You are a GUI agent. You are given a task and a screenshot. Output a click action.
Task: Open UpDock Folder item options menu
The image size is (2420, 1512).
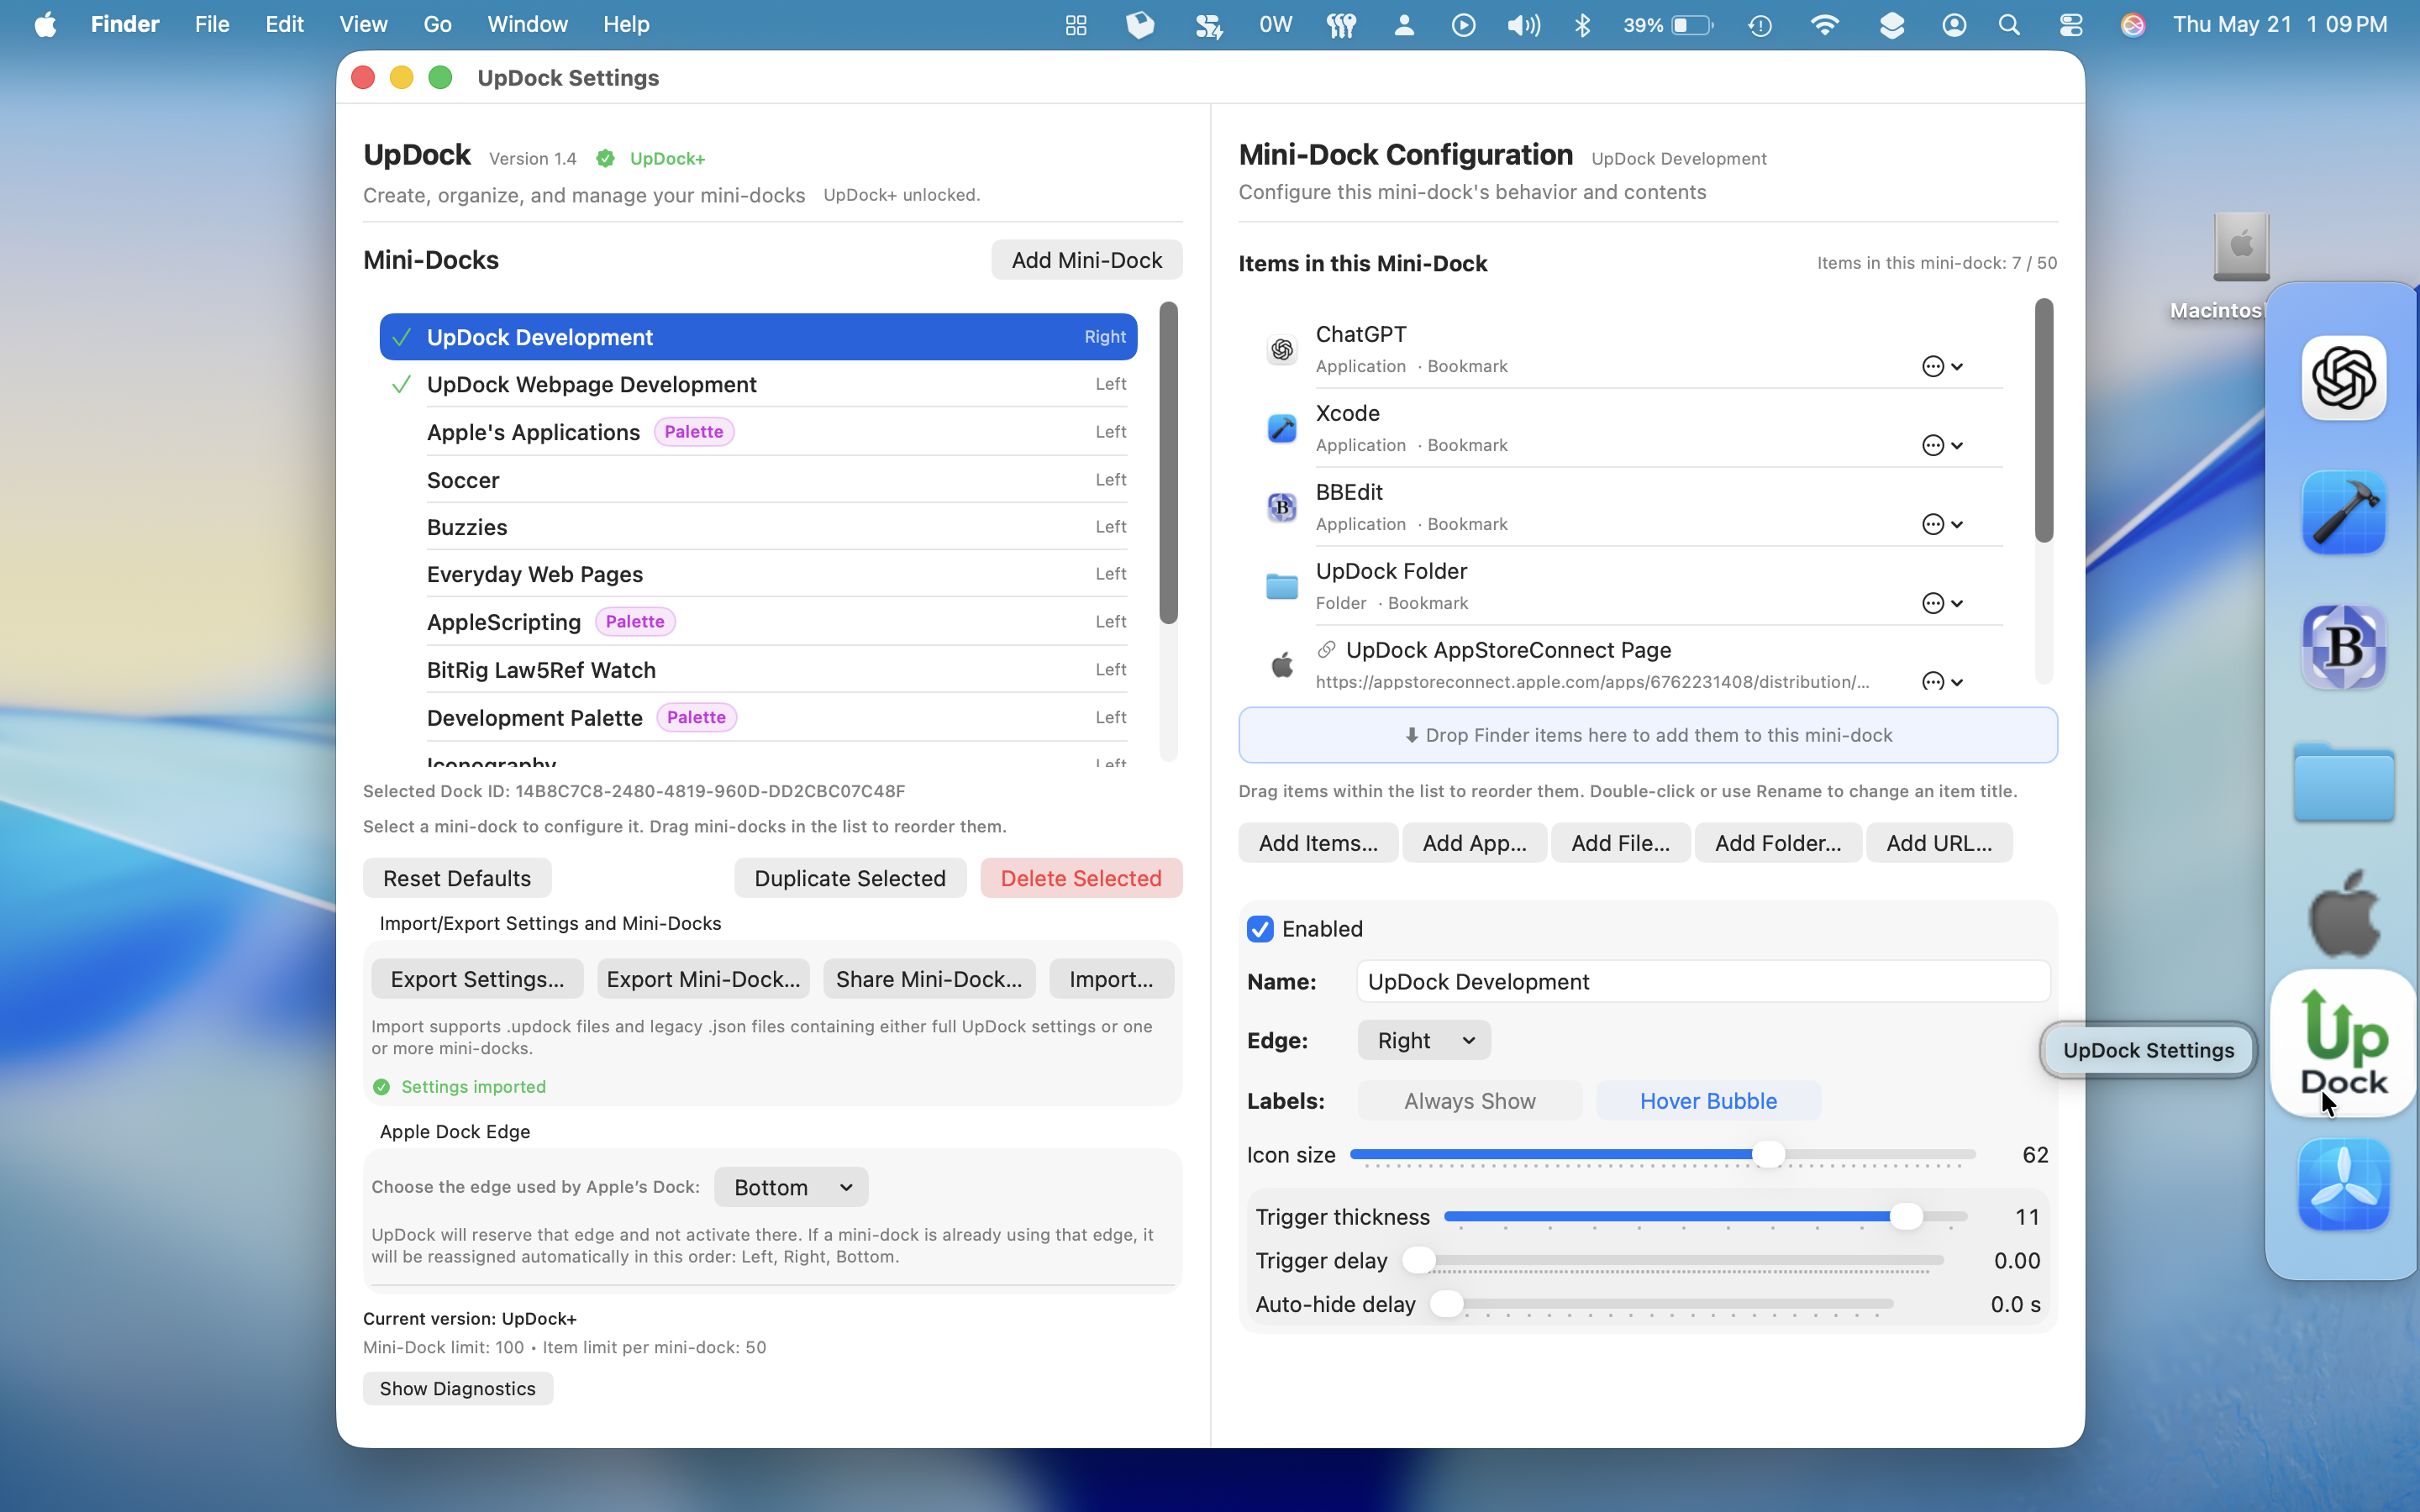pos(1942,604)
